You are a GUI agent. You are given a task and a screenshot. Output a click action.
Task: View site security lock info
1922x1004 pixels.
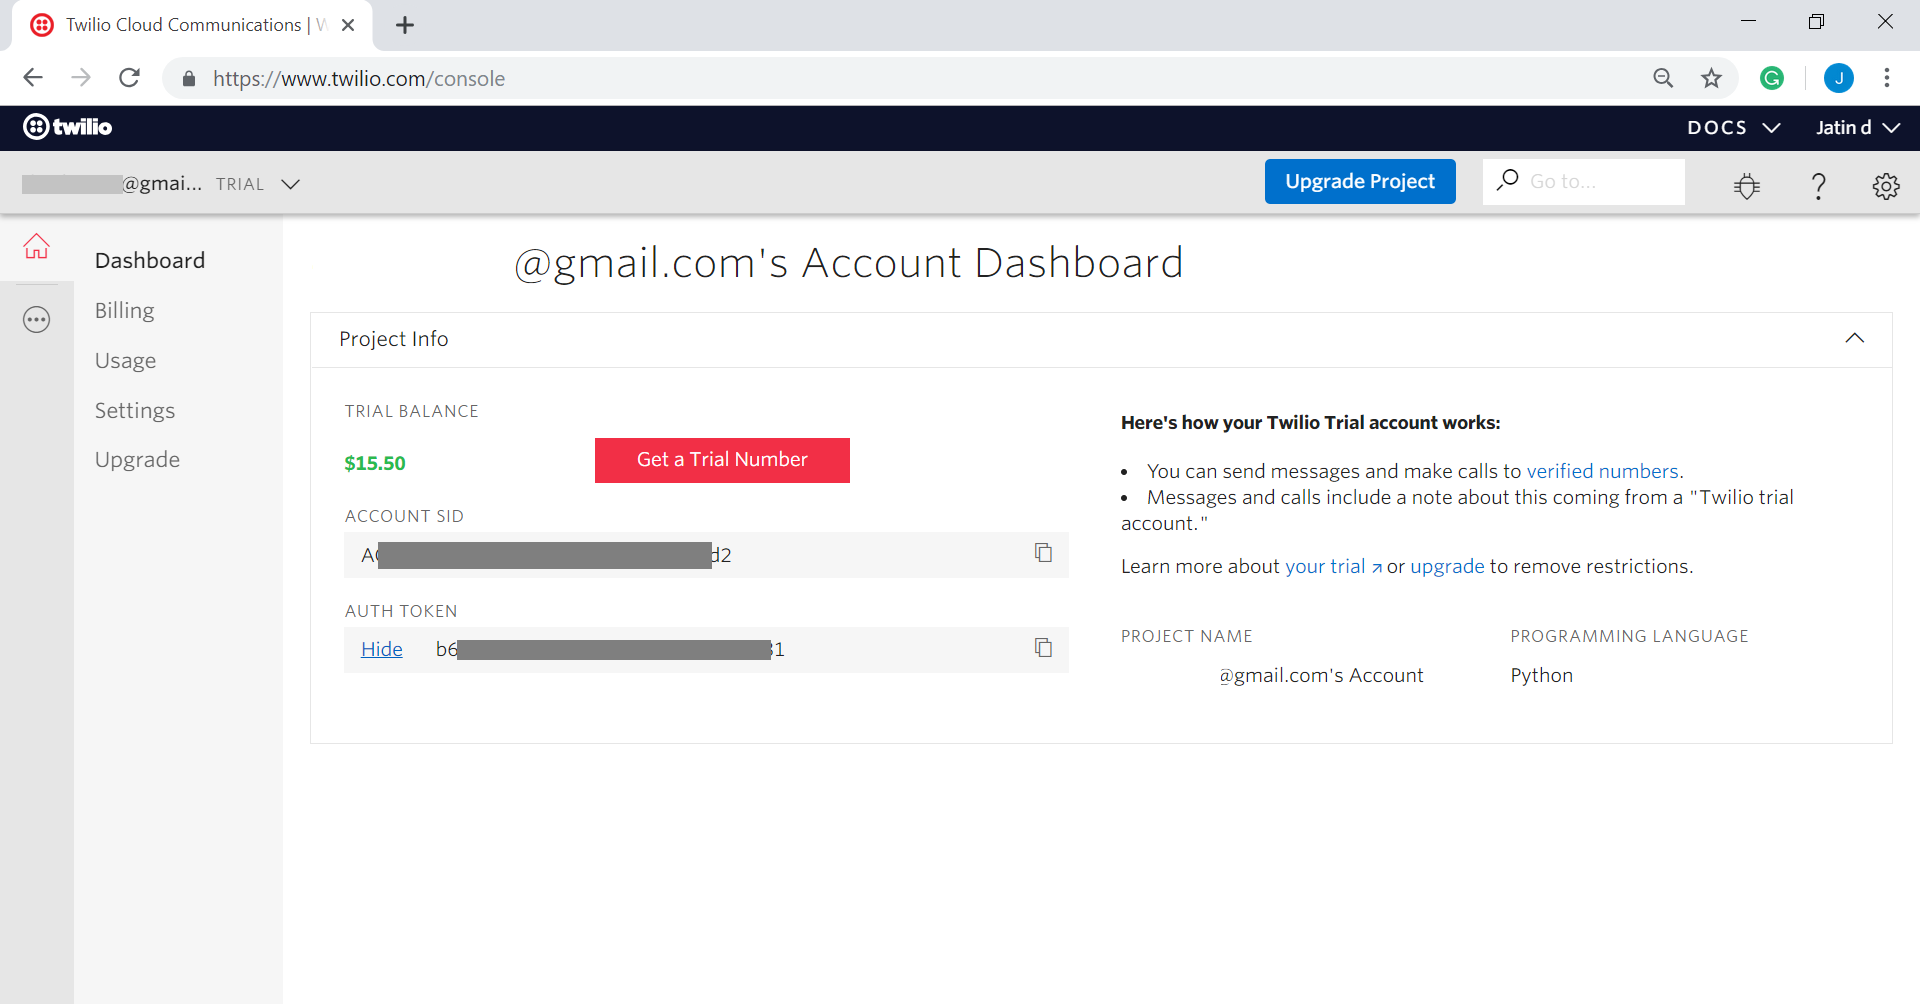(189, 78)
